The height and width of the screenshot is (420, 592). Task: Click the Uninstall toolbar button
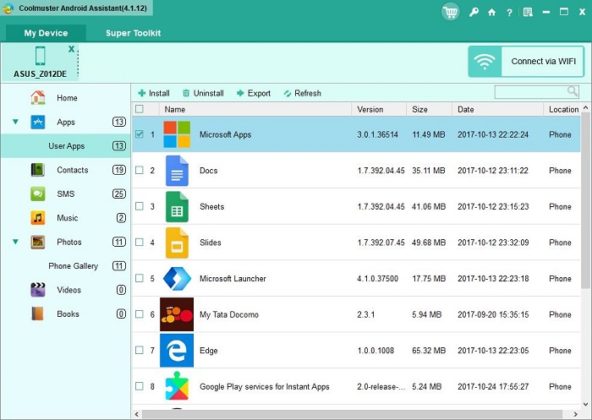point(203,93)
